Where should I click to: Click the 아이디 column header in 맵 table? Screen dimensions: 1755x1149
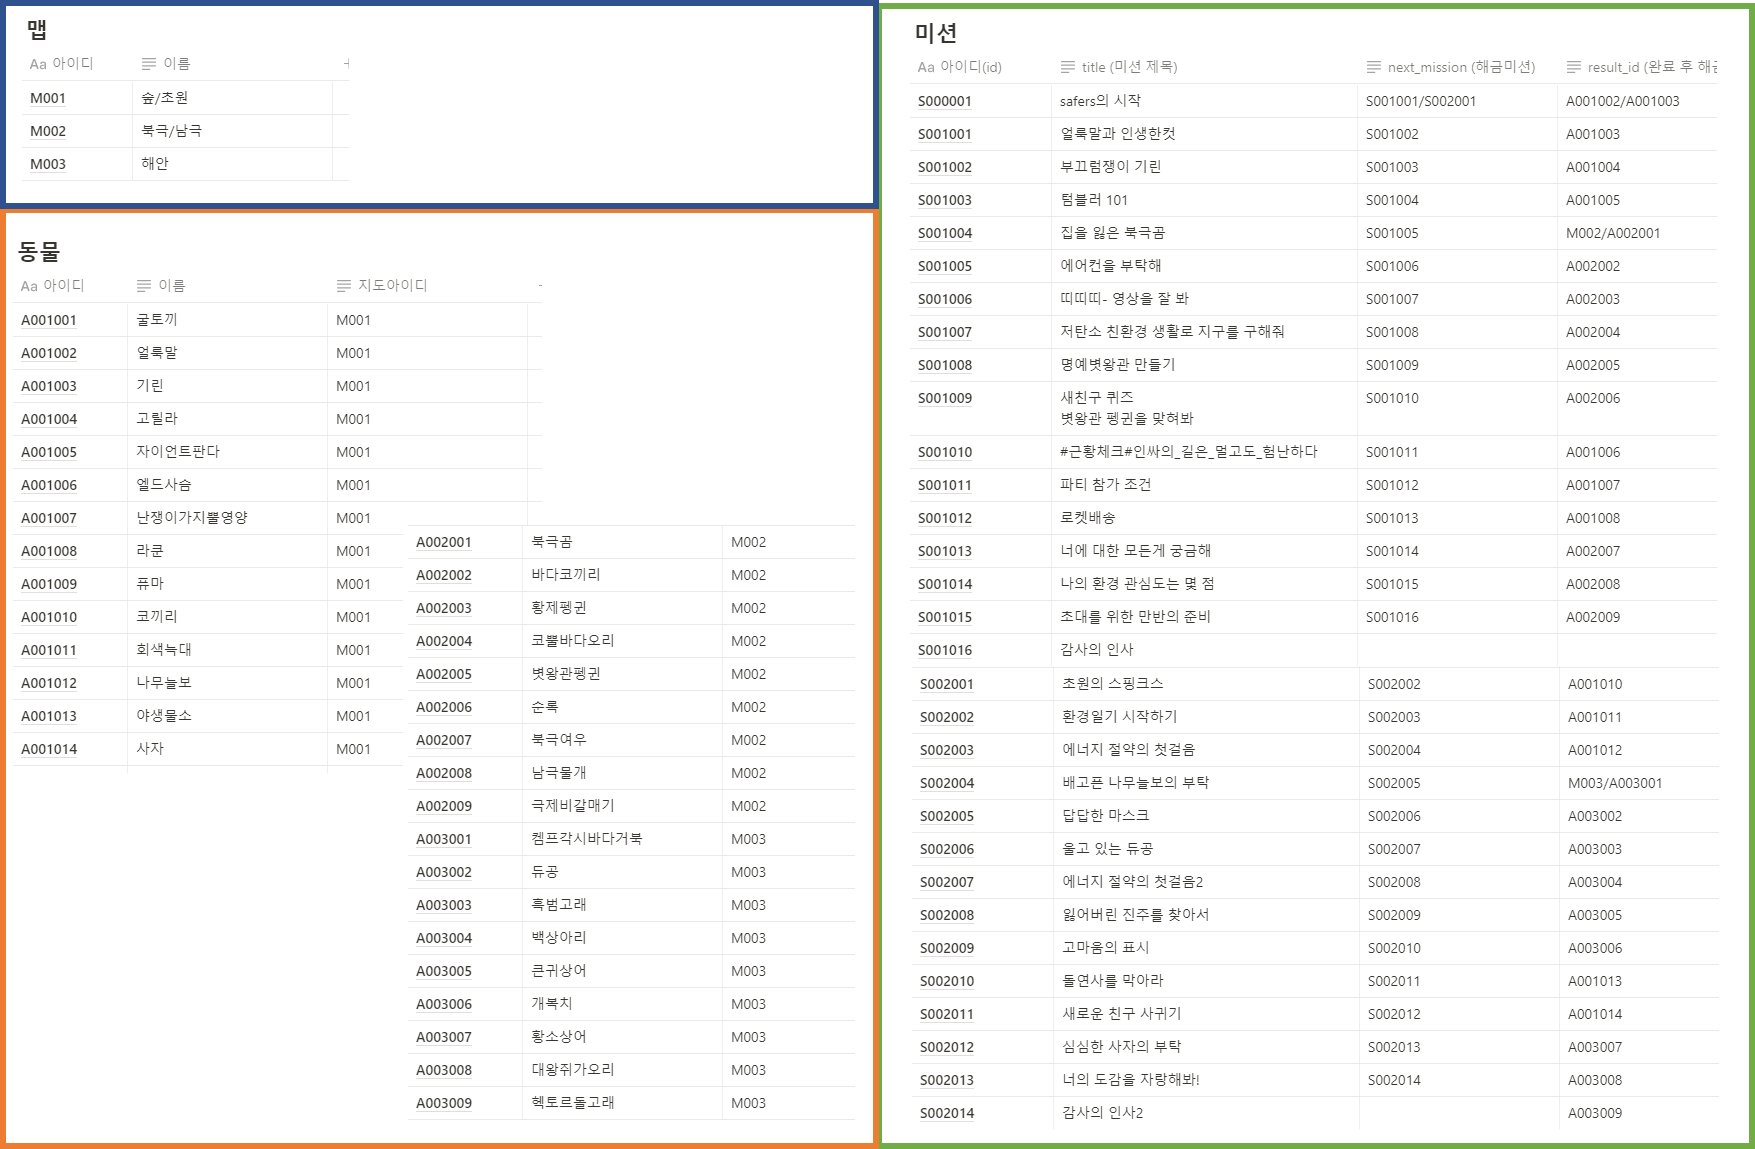(61, 64)
